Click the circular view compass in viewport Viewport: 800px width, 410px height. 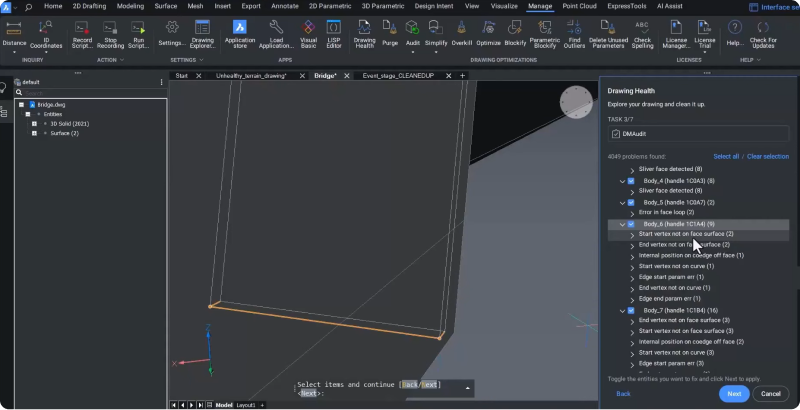coord(576,102)
